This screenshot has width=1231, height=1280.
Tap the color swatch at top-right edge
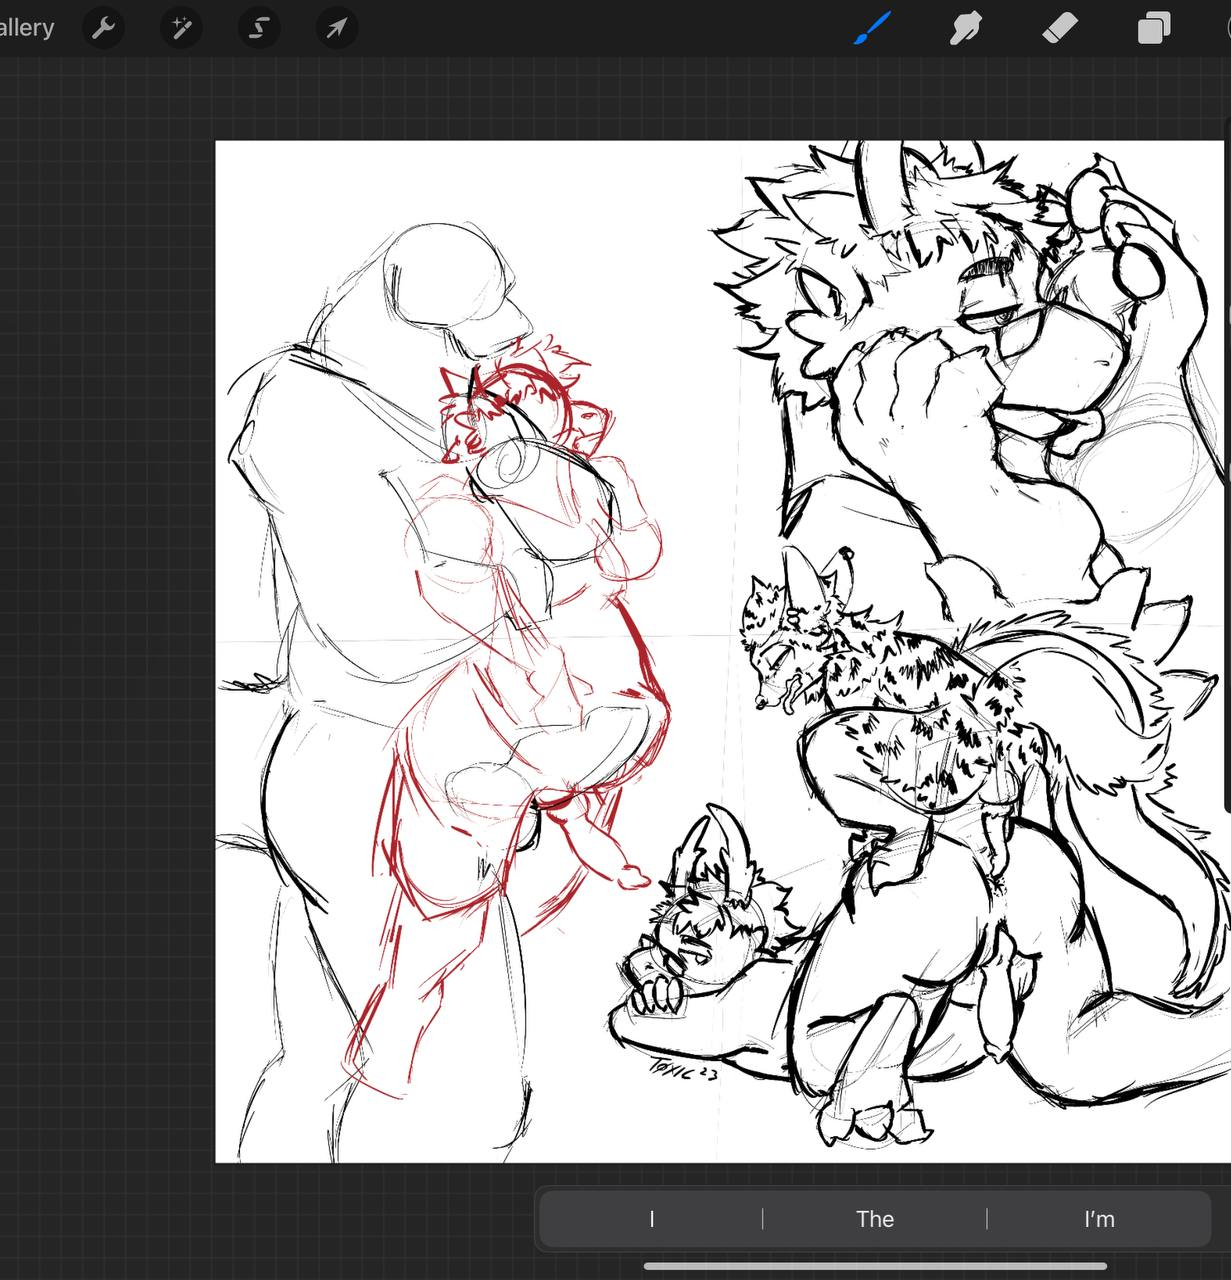pyautogui.click(x=1225, y=28)
